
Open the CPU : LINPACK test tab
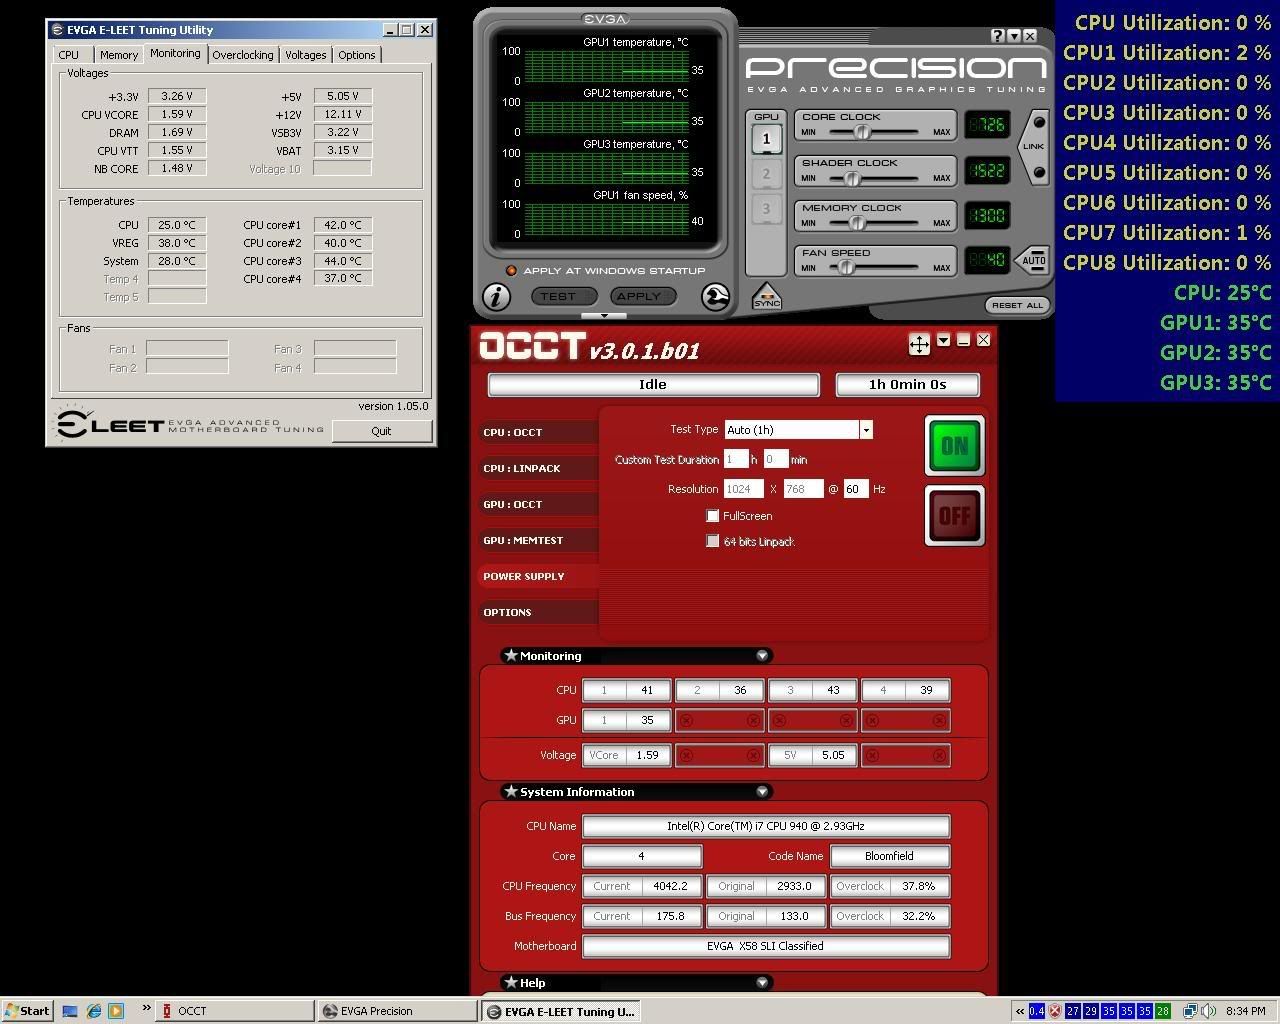click(540, 468)
